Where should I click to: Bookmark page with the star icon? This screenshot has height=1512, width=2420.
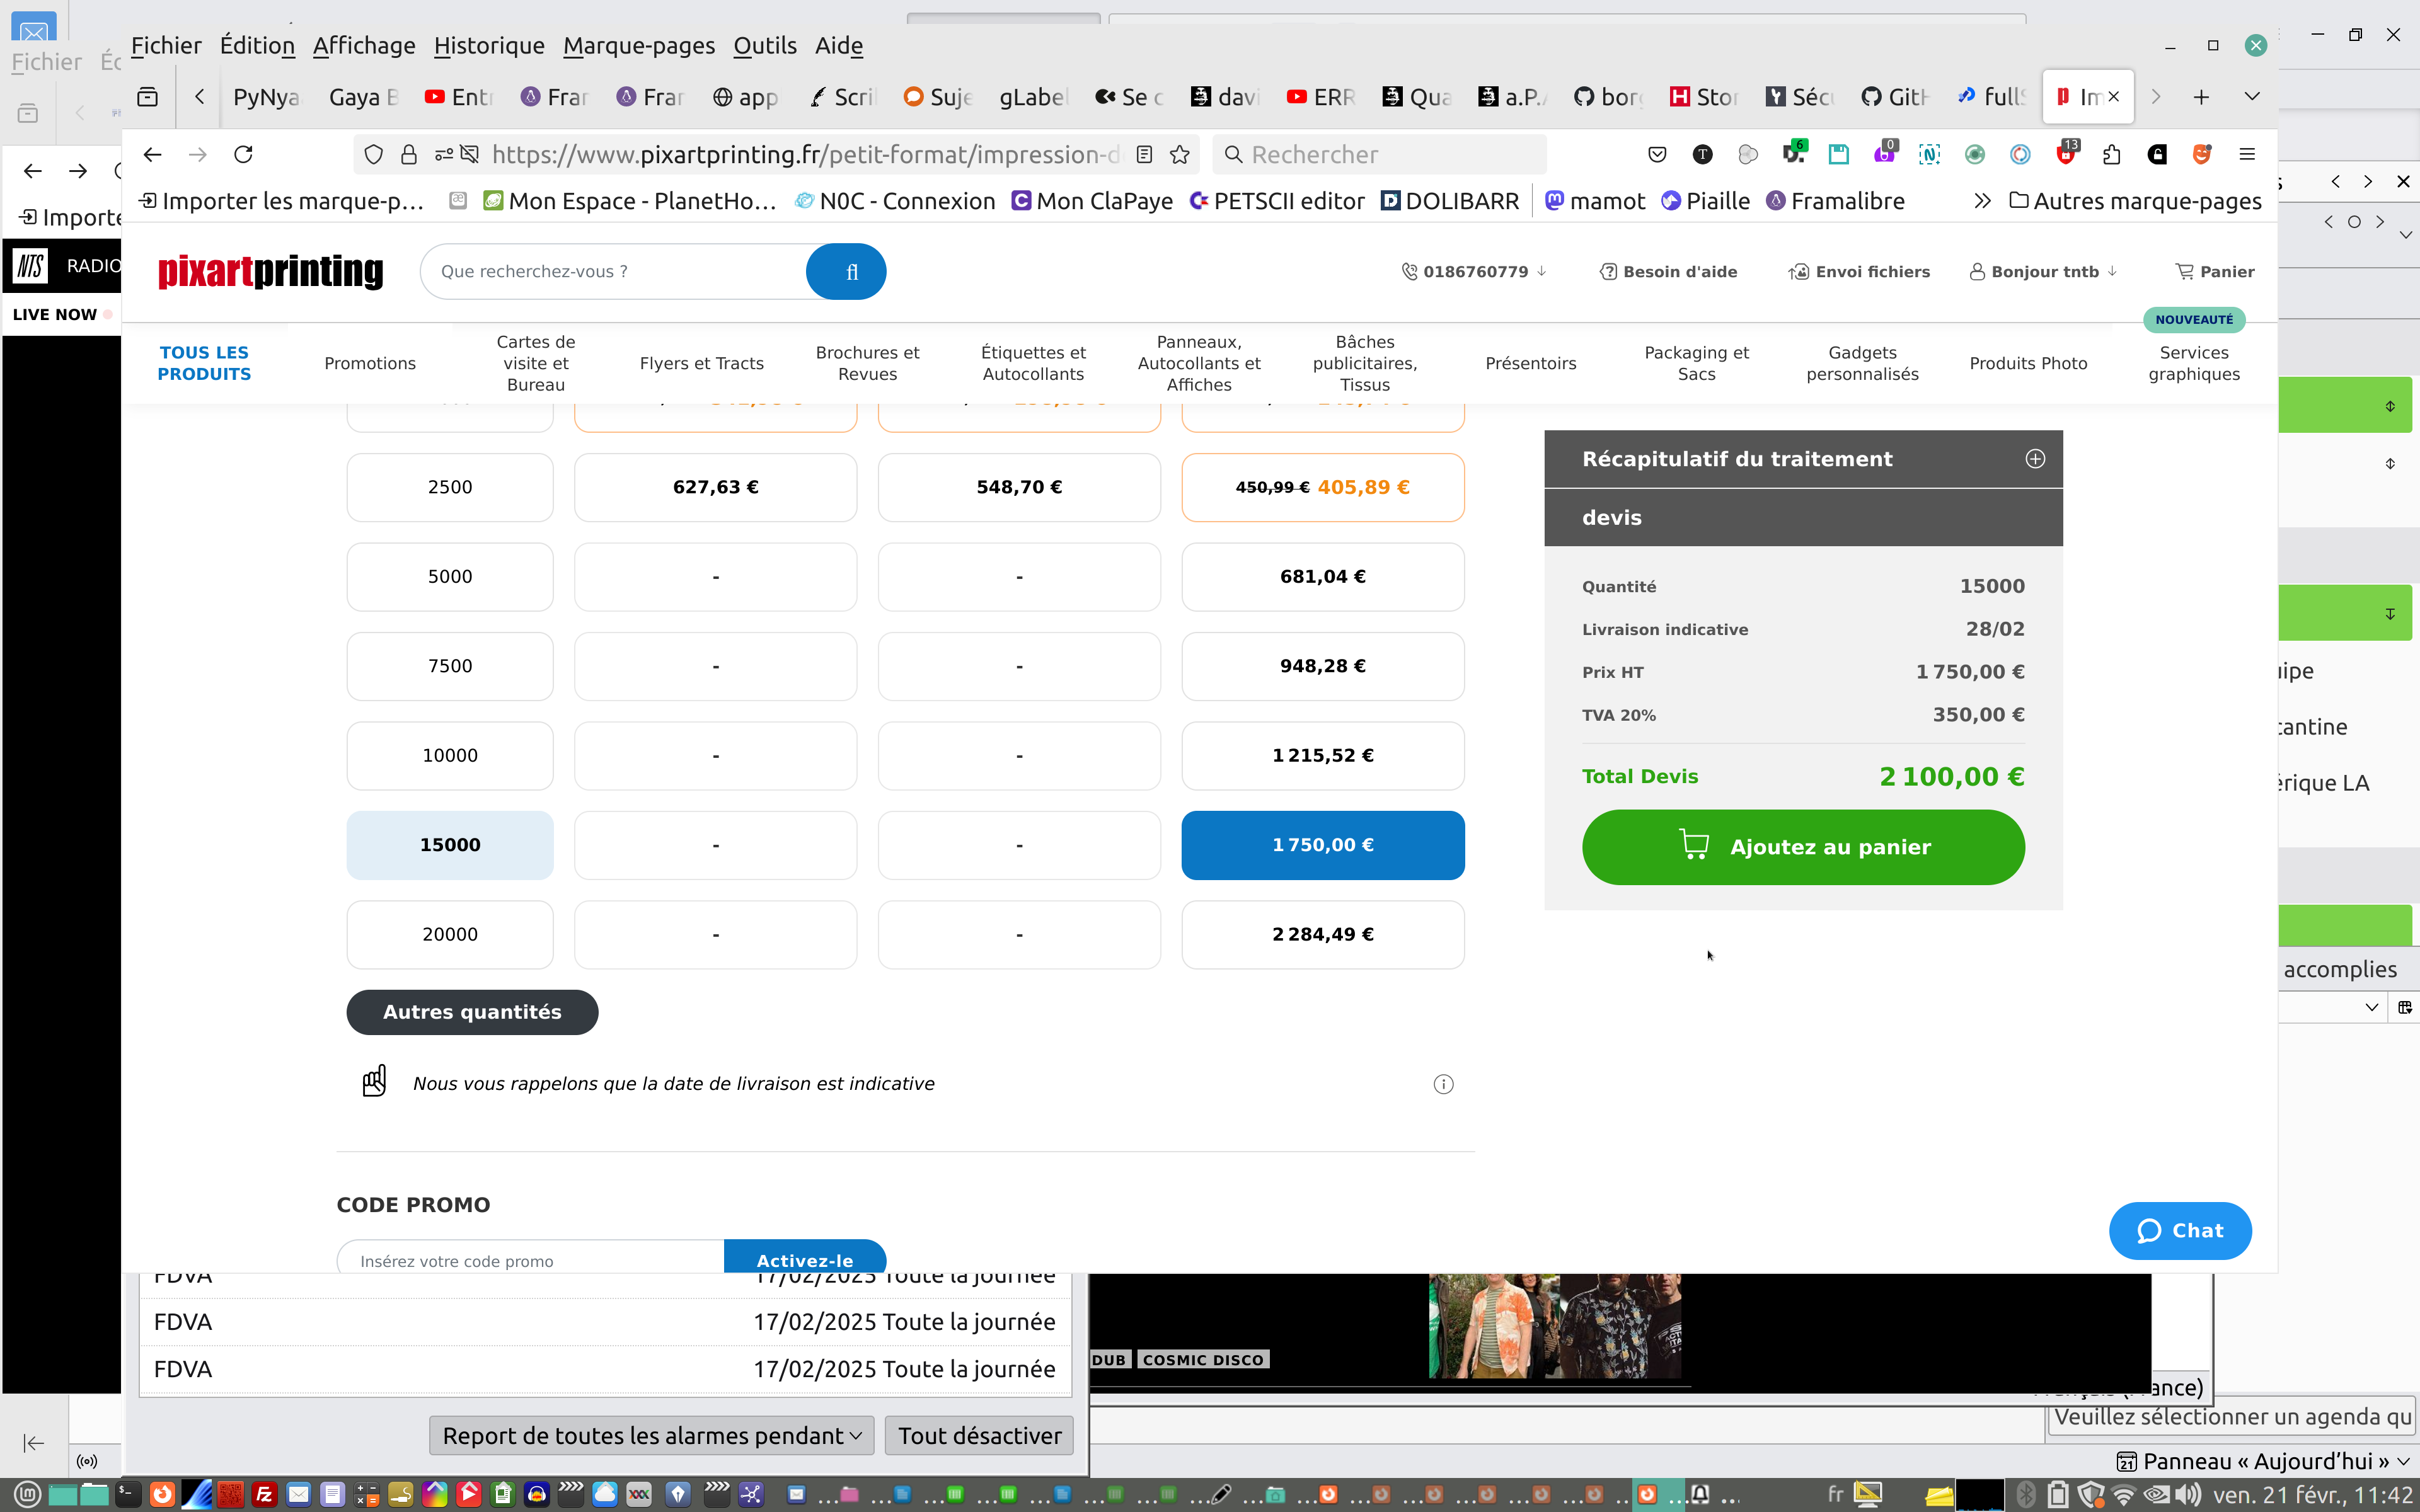(1180, 155)
